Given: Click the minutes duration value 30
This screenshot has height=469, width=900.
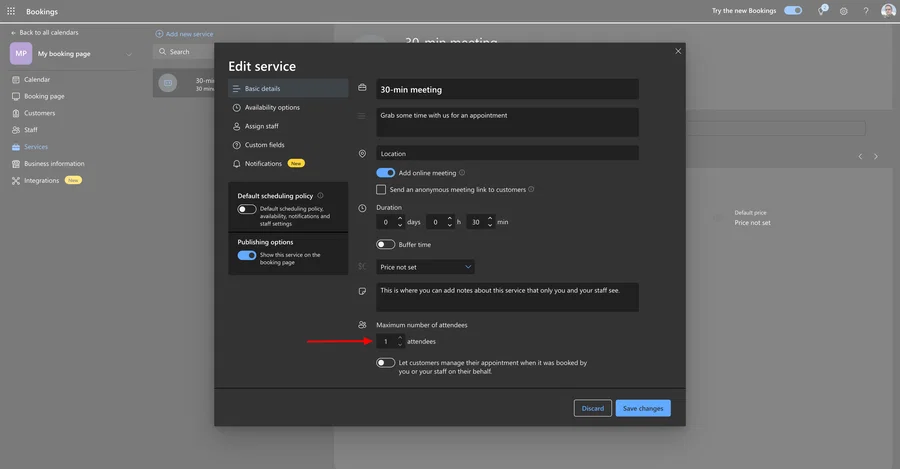Looking at the screenshot, I should pyautogui.click(x=476, y=222).
